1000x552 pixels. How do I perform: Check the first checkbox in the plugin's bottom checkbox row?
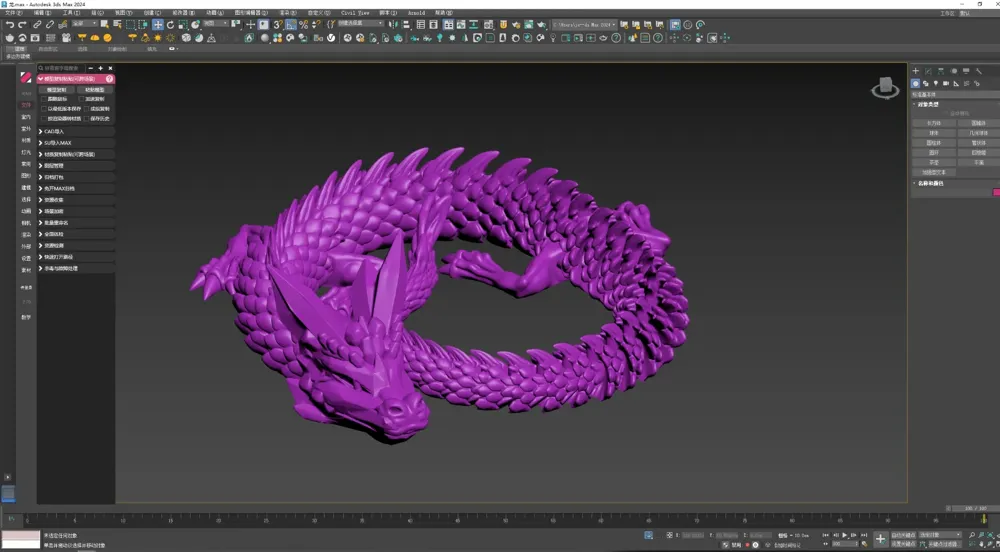pyautogui.click(x=44, y=119)
